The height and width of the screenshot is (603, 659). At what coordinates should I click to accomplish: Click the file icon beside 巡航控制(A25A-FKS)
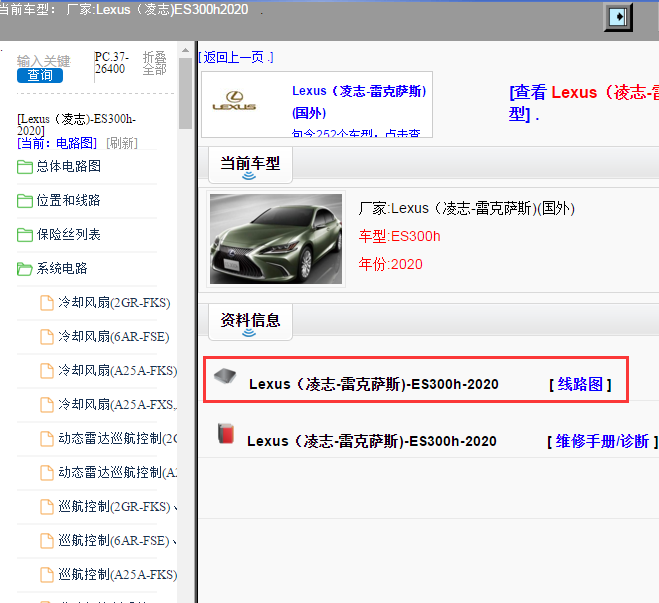tap(47, 575)
